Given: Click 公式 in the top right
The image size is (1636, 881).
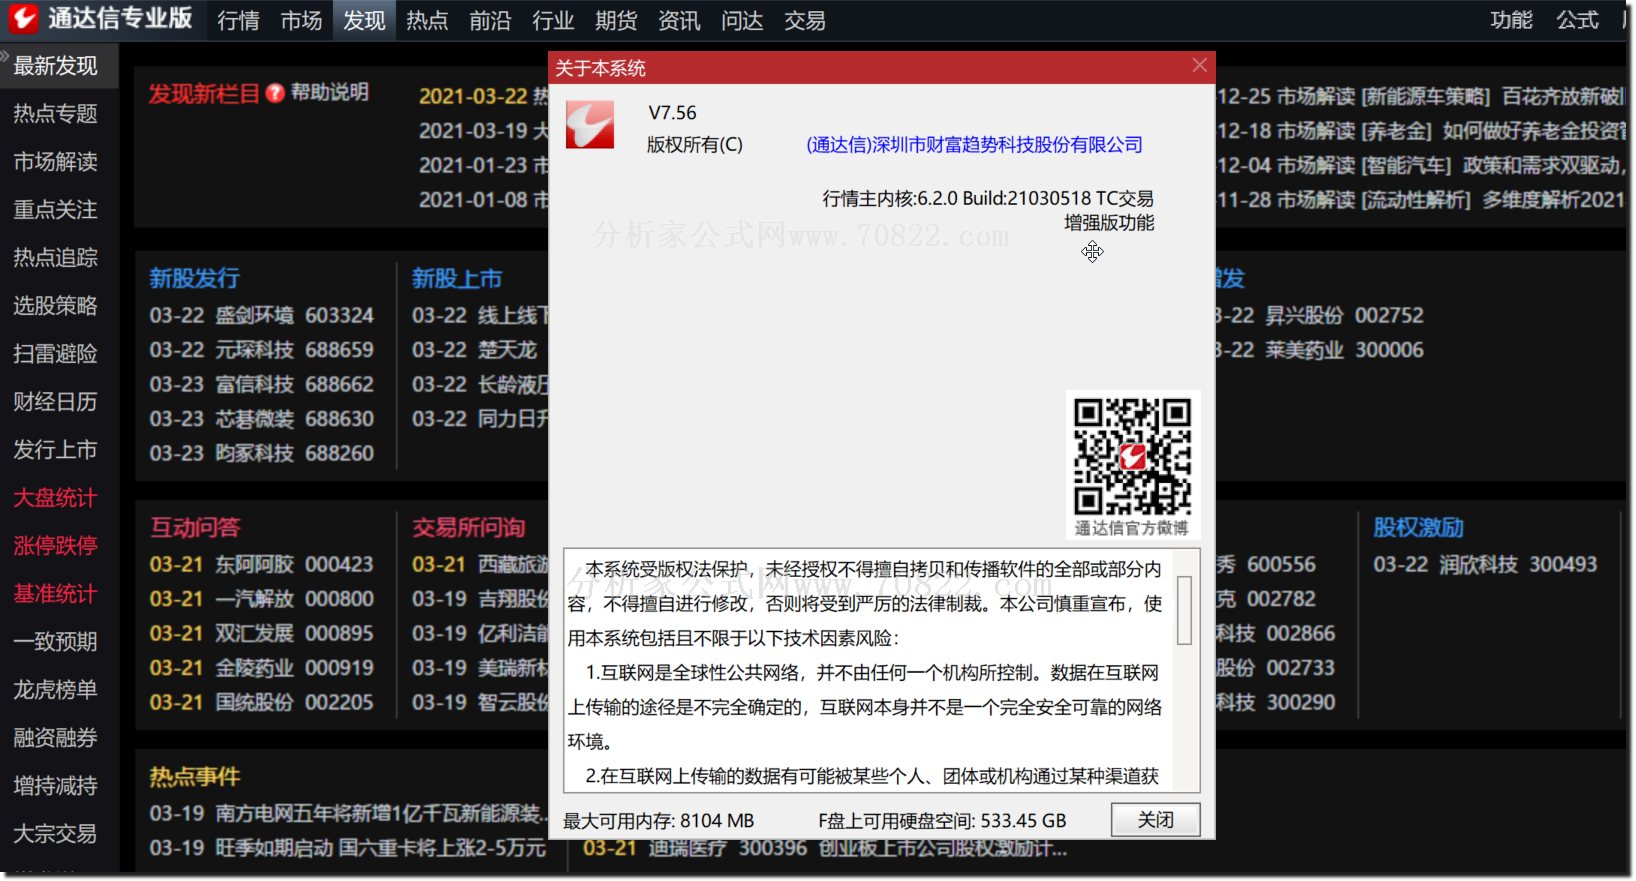Looking at the screenshot, I should coord(1577,20).
